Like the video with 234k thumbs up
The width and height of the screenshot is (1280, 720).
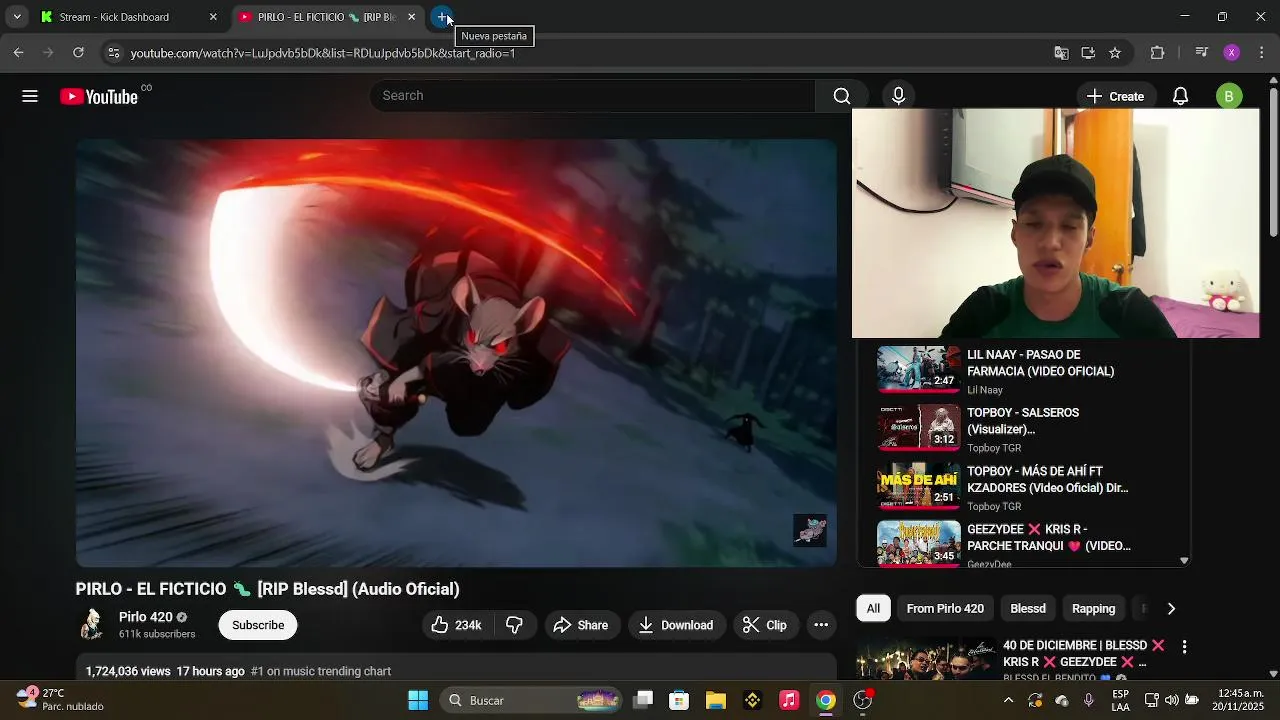pos(456,625)
